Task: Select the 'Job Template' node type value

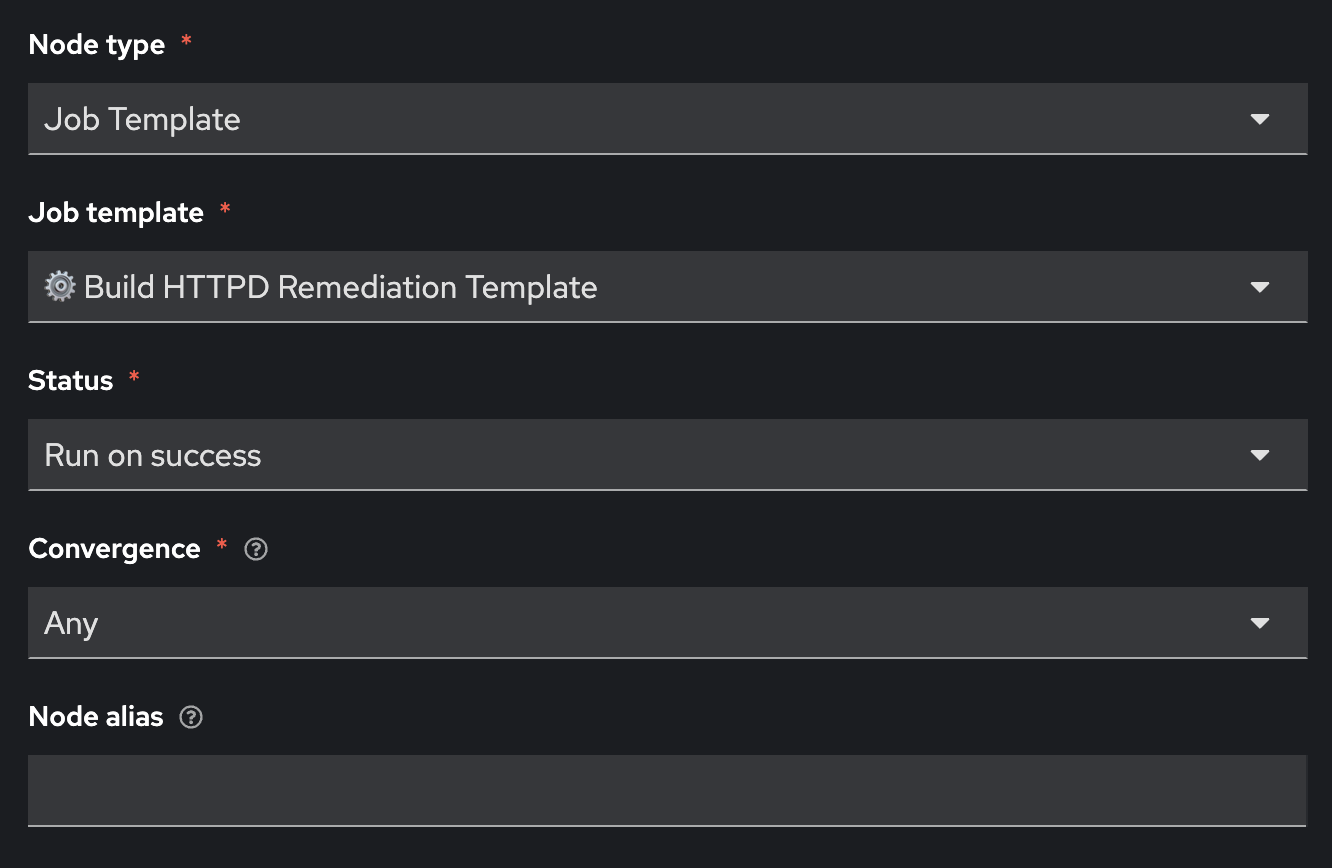Action: point(143,120)
